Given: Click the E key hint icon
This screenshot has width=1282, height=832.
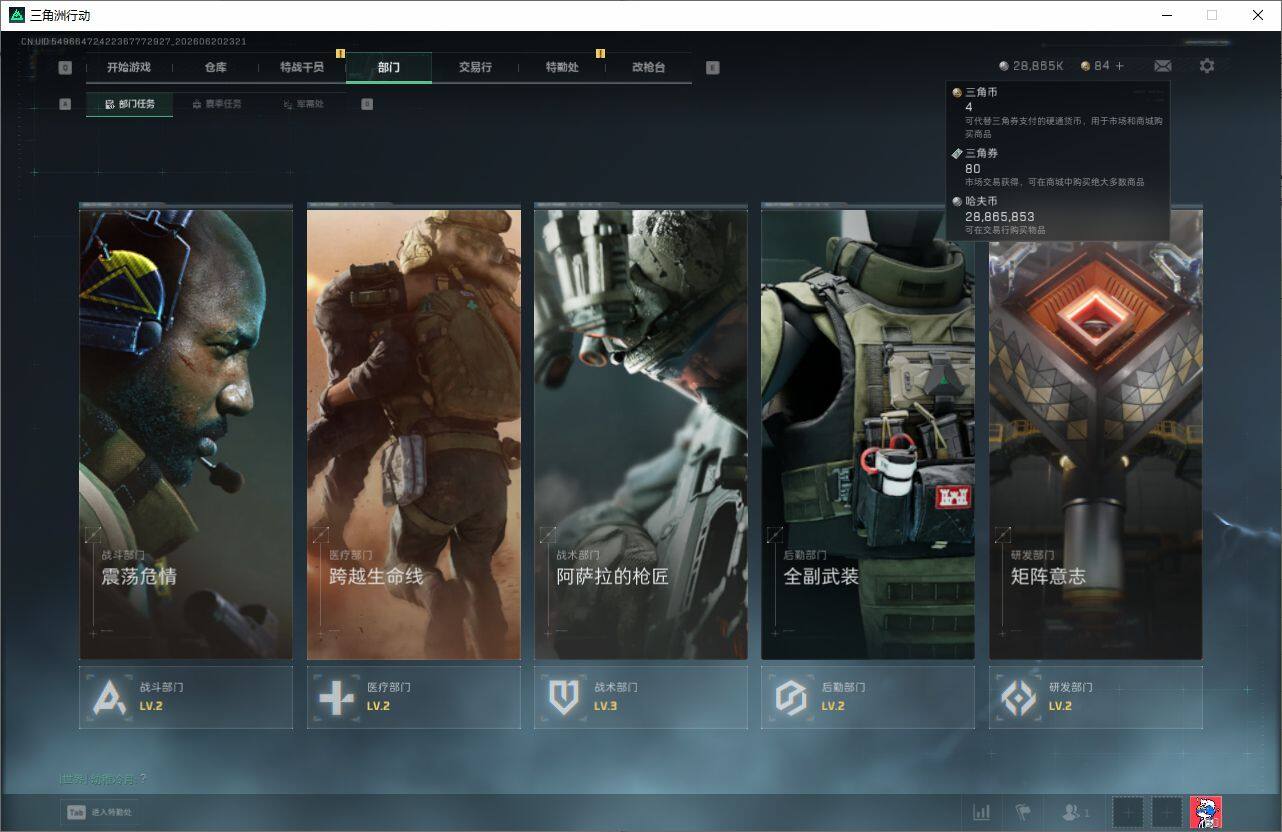Looking at the screenshot, I should coord(712,68).
